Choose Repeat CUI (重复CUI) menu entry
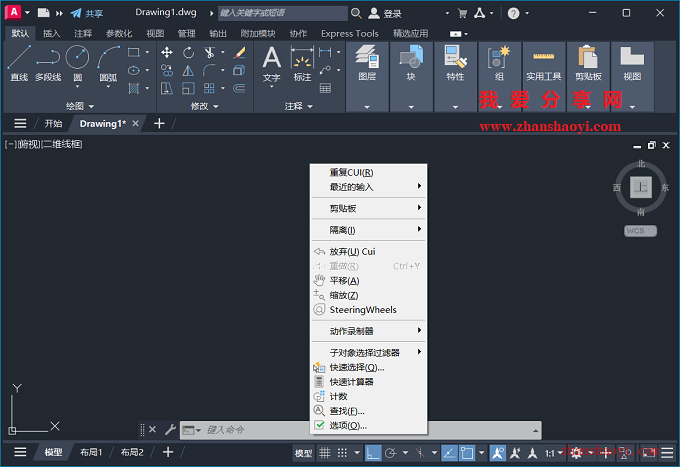This screenshot has width=680, height=467. (x=369, y=172)
